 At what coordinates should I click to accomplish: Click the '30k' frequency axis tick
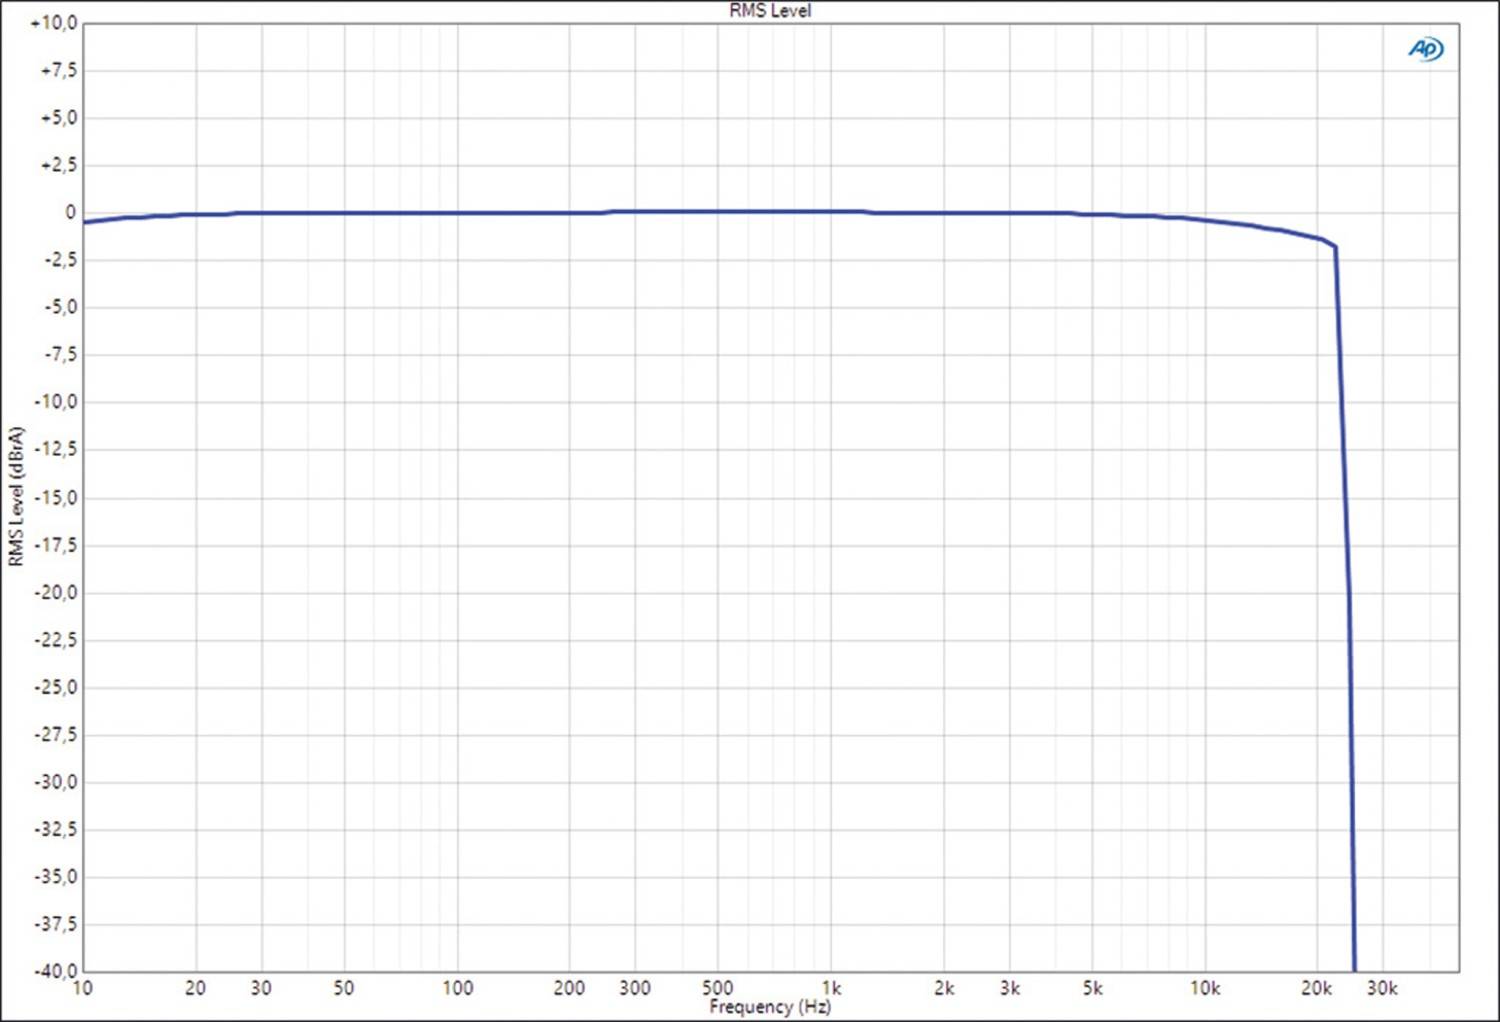click(x=1382, y=988)
